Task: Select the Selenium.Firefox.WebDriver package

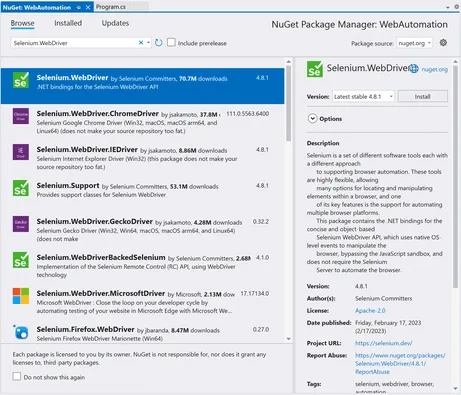Action: click(x=143, y=332)
